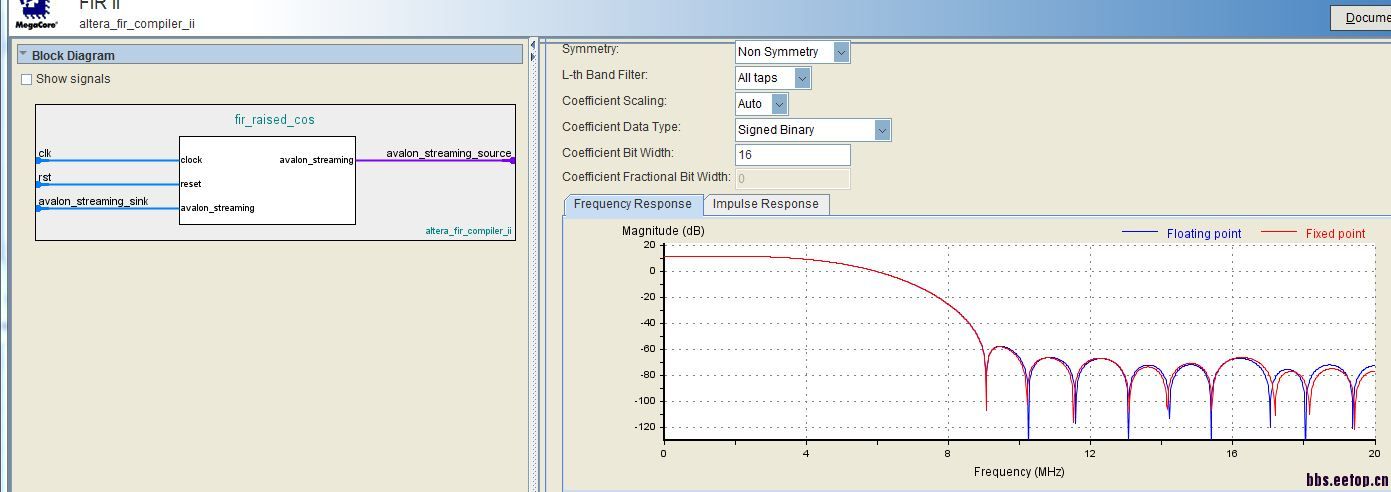Viewport: 1391px width, 492px height.
Task: Click the lower expand arrow on the panel splitter
Action: [532, 57]
